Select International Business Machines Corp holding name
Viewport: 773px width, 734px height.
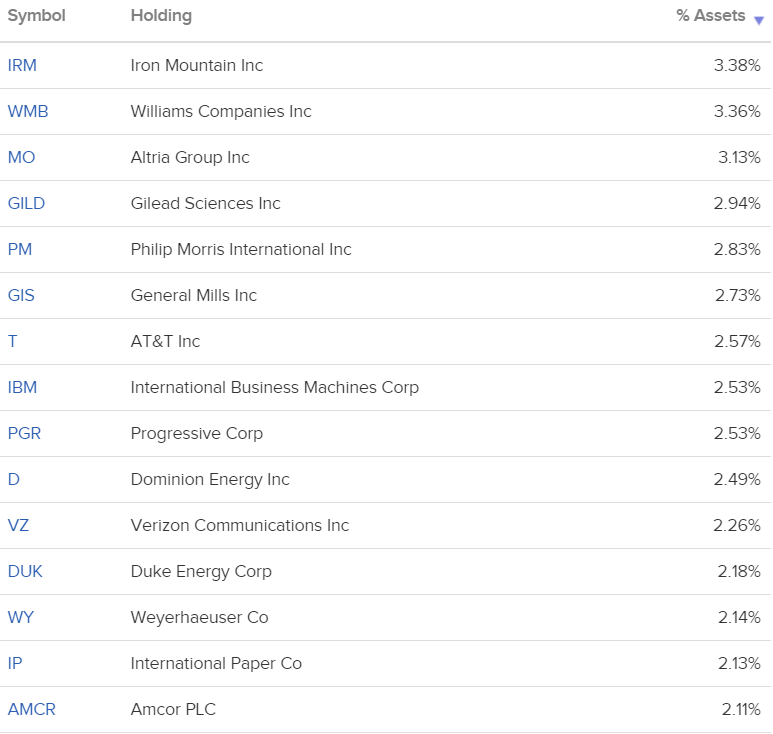275,387
